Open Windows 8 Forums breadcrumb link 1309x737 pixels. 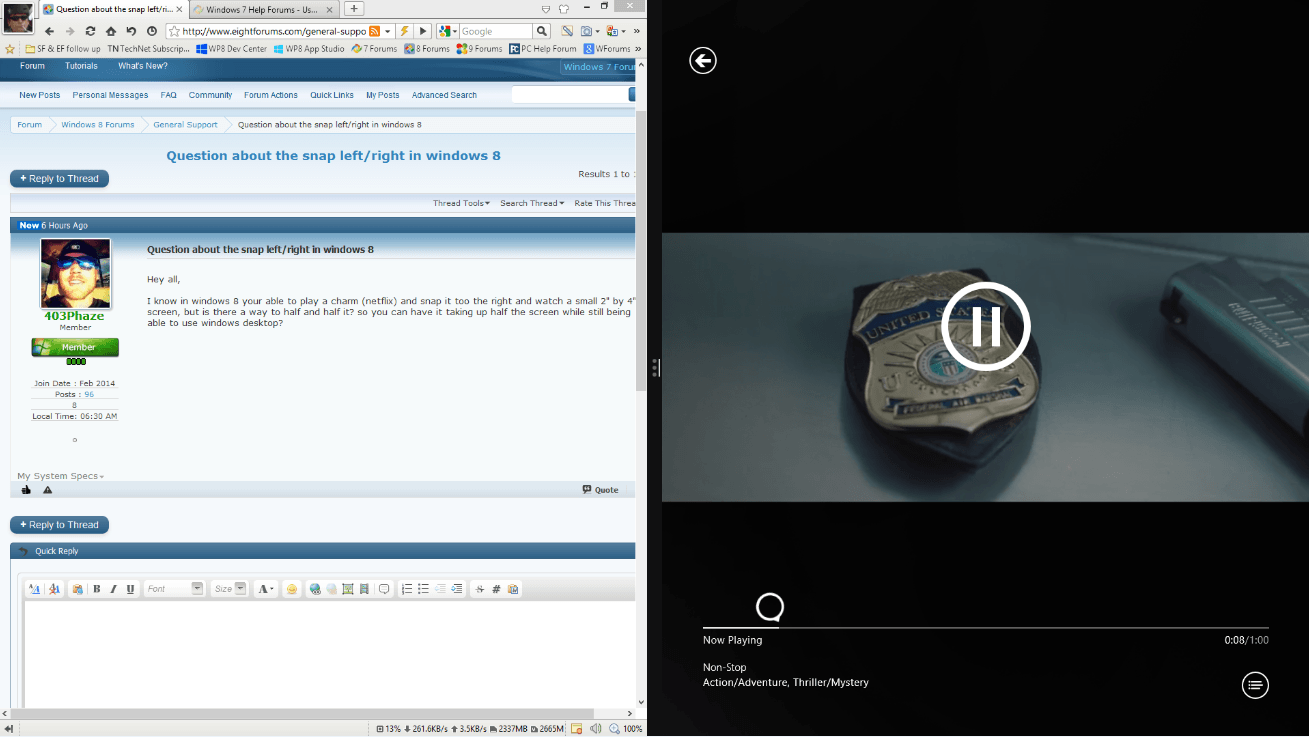pyautogui.click(x=97, y=125)
